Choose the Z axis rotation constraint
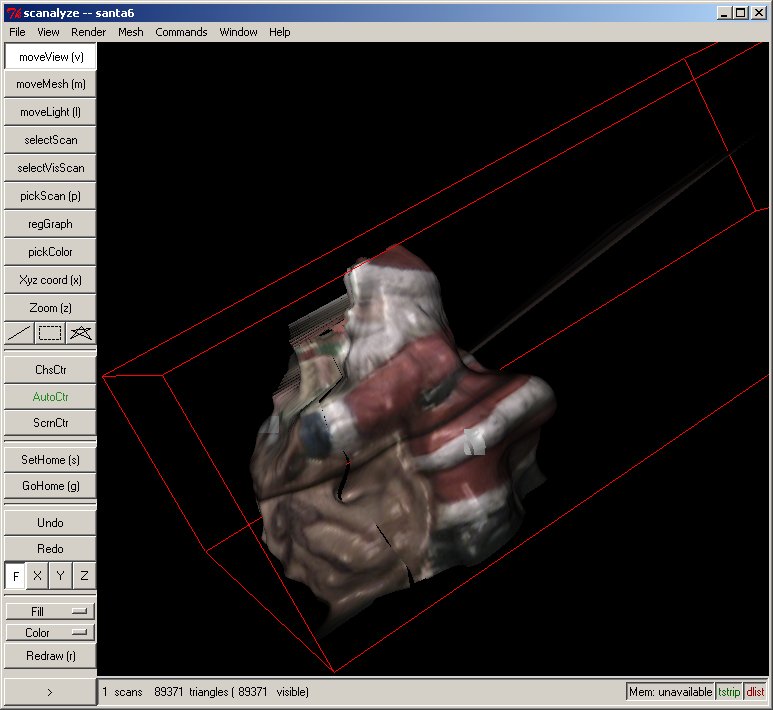The image size is (773, 710). pos(84,576)
